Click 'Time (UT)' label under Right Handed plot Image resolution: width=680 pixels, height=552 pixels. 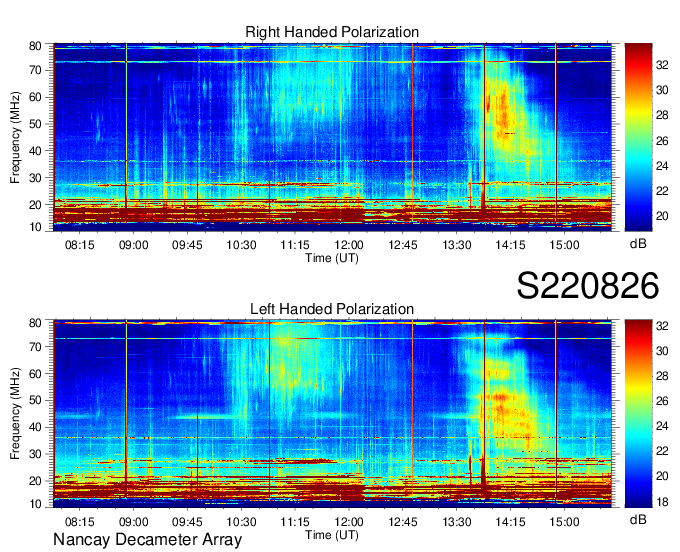[x=332, y=258]
